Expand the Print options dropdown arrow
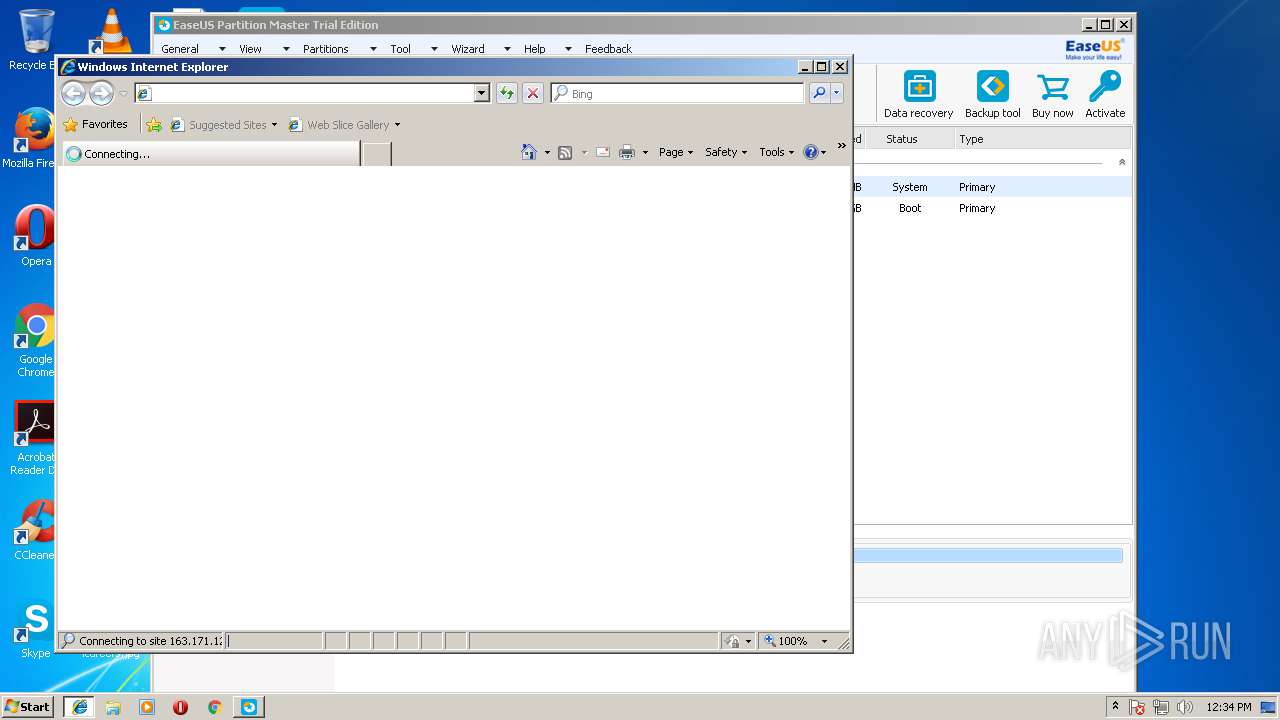This screenshot has height=720, width=1280. [645, 152]
